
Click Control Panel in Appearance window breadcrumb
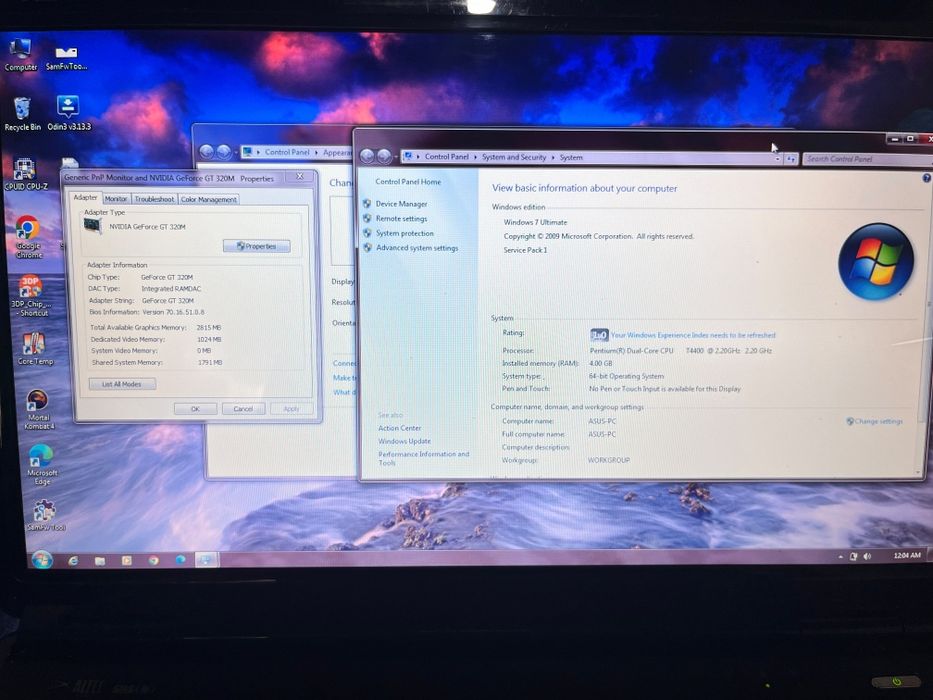(x=287, y=152)
